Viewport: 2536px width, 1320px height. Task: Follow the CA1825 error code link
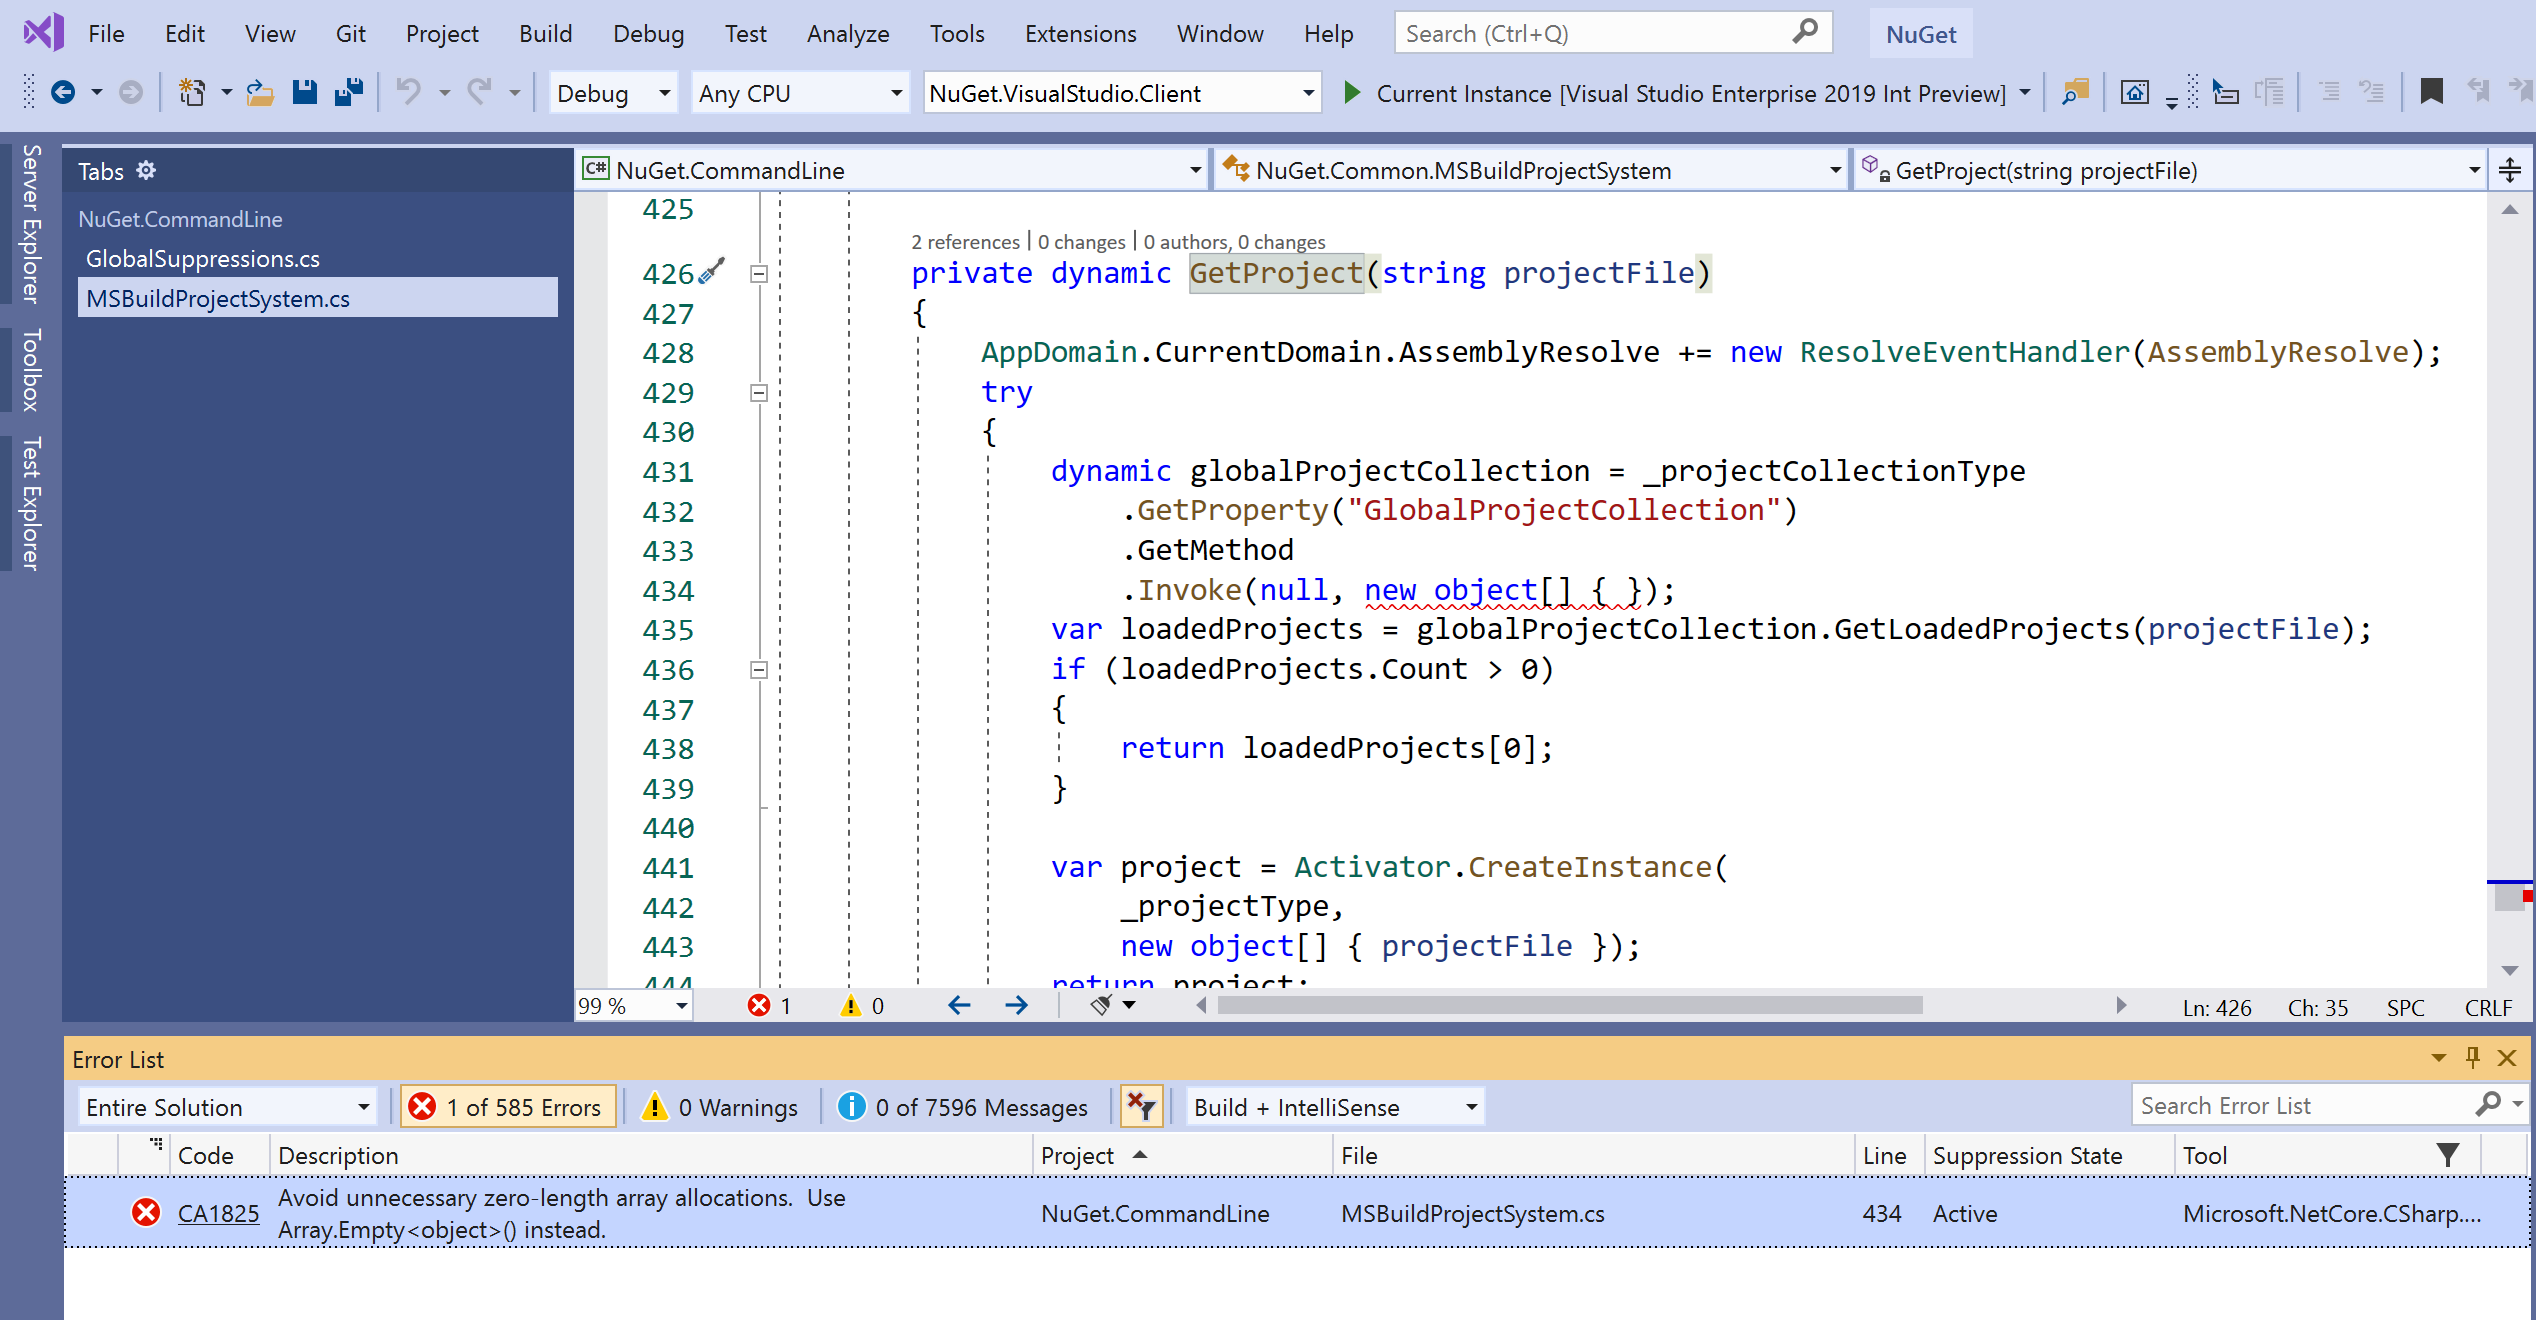click(218, 1213)
